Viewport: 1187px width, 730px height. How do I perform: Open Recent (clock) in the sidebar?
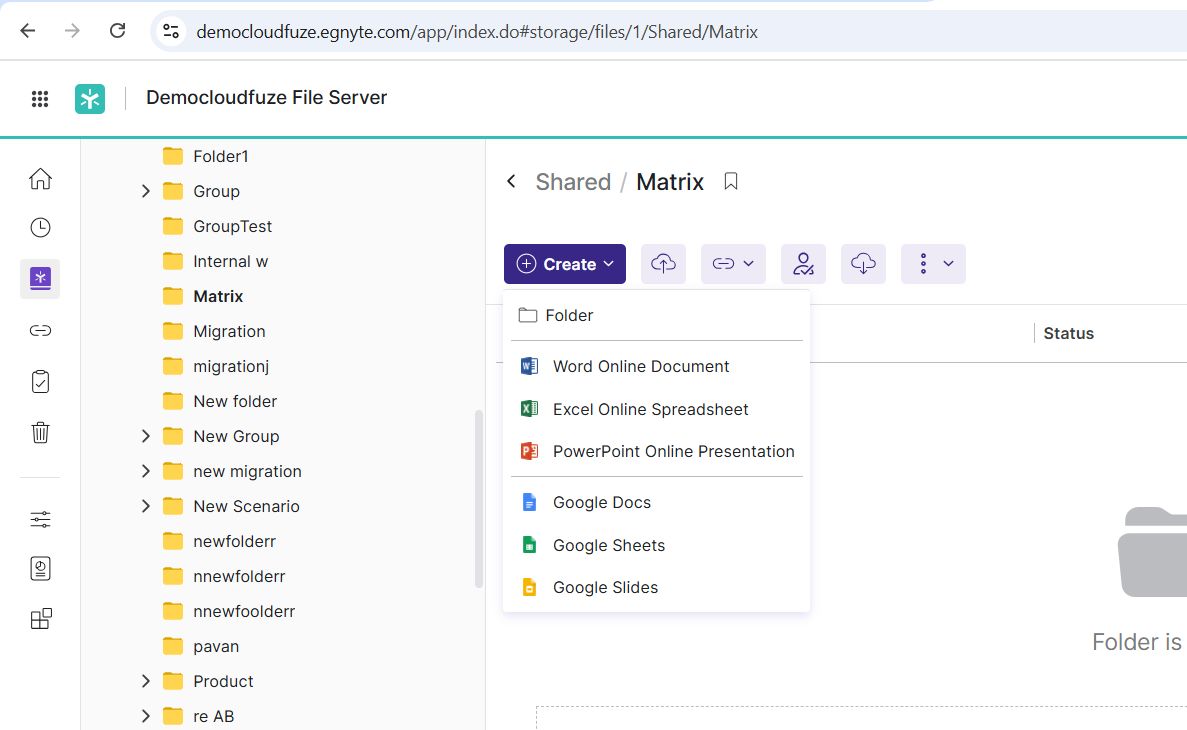(40, 228)
